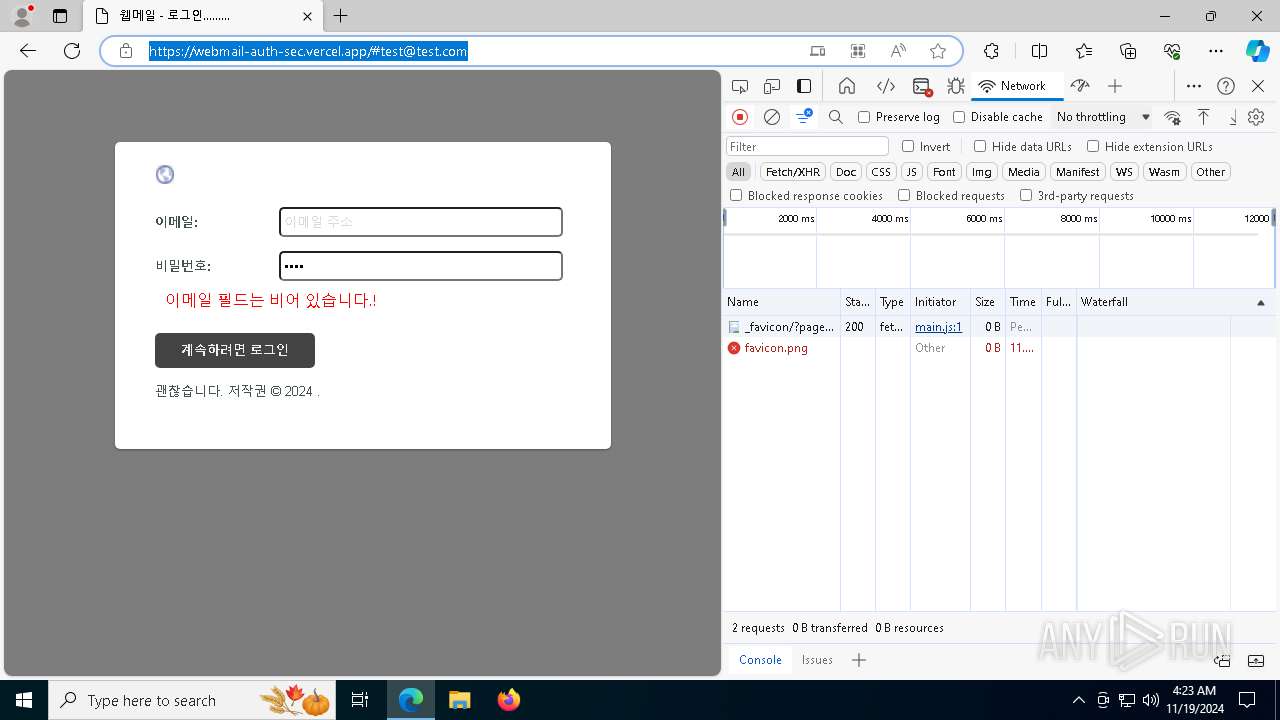Open the No throttling dropdown
This screenshot has height=720, width=1280.
click(x=1103, y=117)
